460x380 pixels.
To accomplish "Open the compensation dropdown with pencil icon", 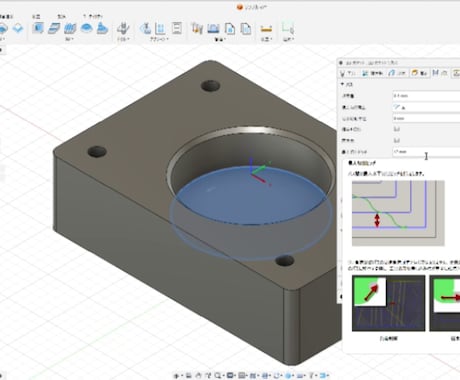I will pos(426,107).
